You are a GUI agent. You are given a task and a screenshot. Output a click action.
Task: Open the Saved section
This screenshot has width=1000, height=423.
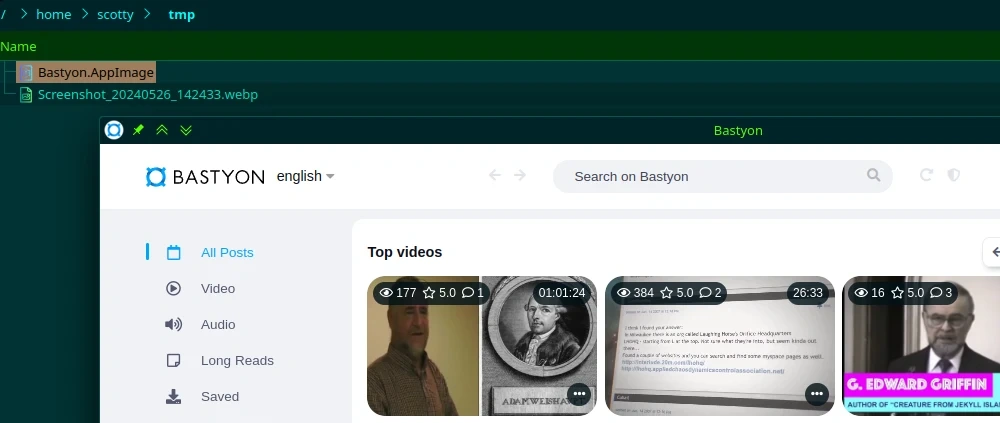[x=220, y=397]
